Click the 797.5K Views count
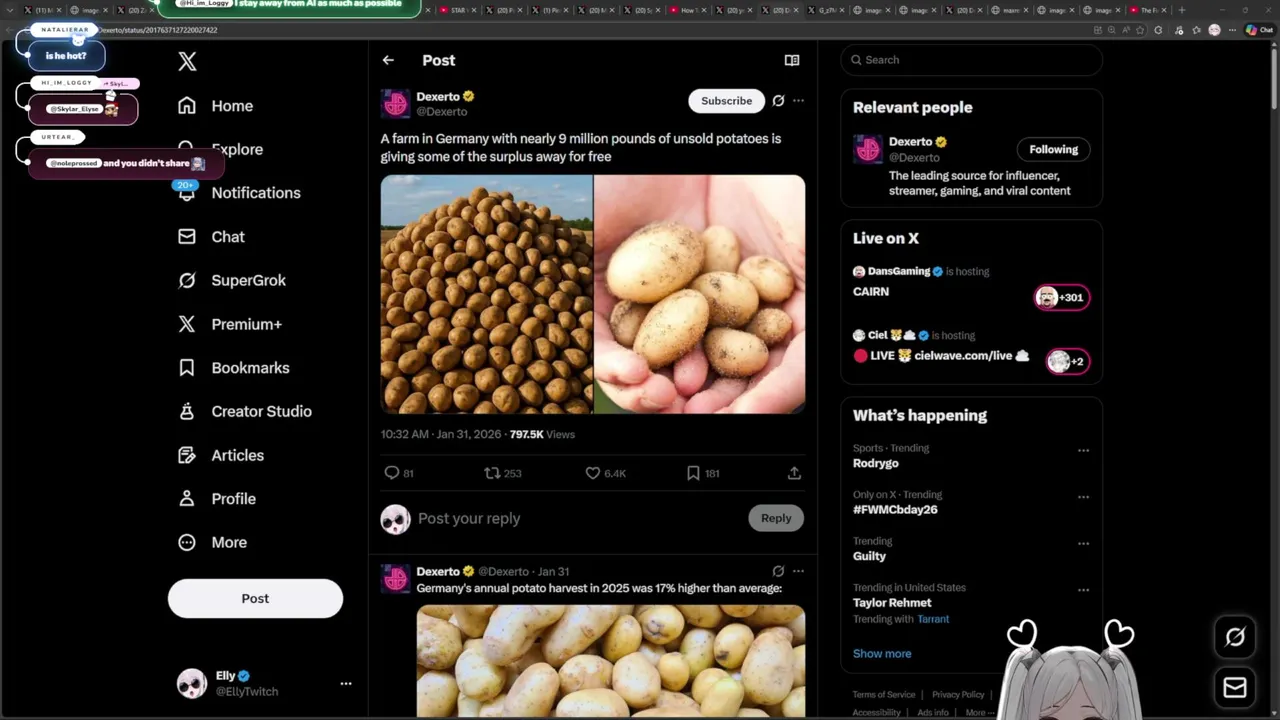 (x=542, y=435)
